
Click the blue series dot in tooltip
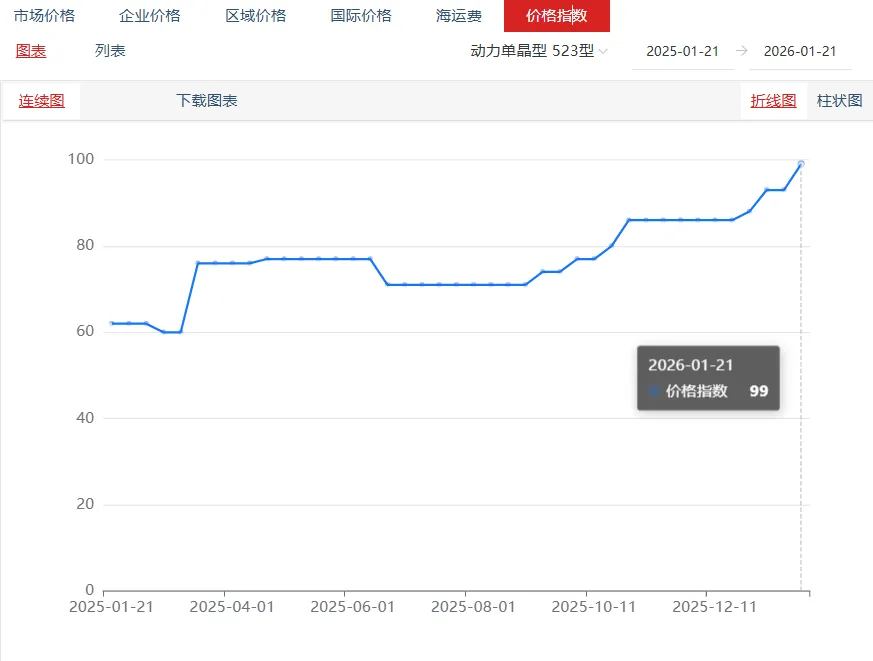click(655, 391)
